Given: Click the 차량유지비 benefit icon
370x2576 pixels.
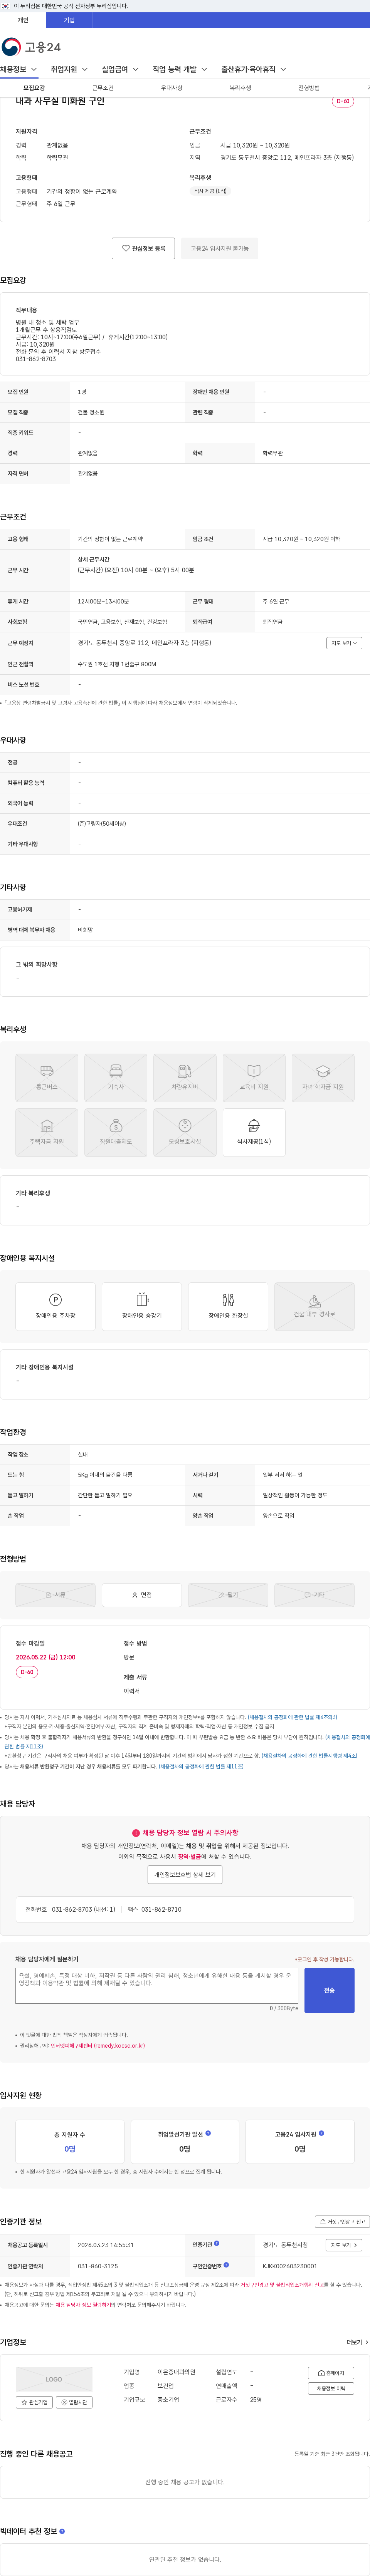Looking at the screenshot, I should (x=185, y=1077).
